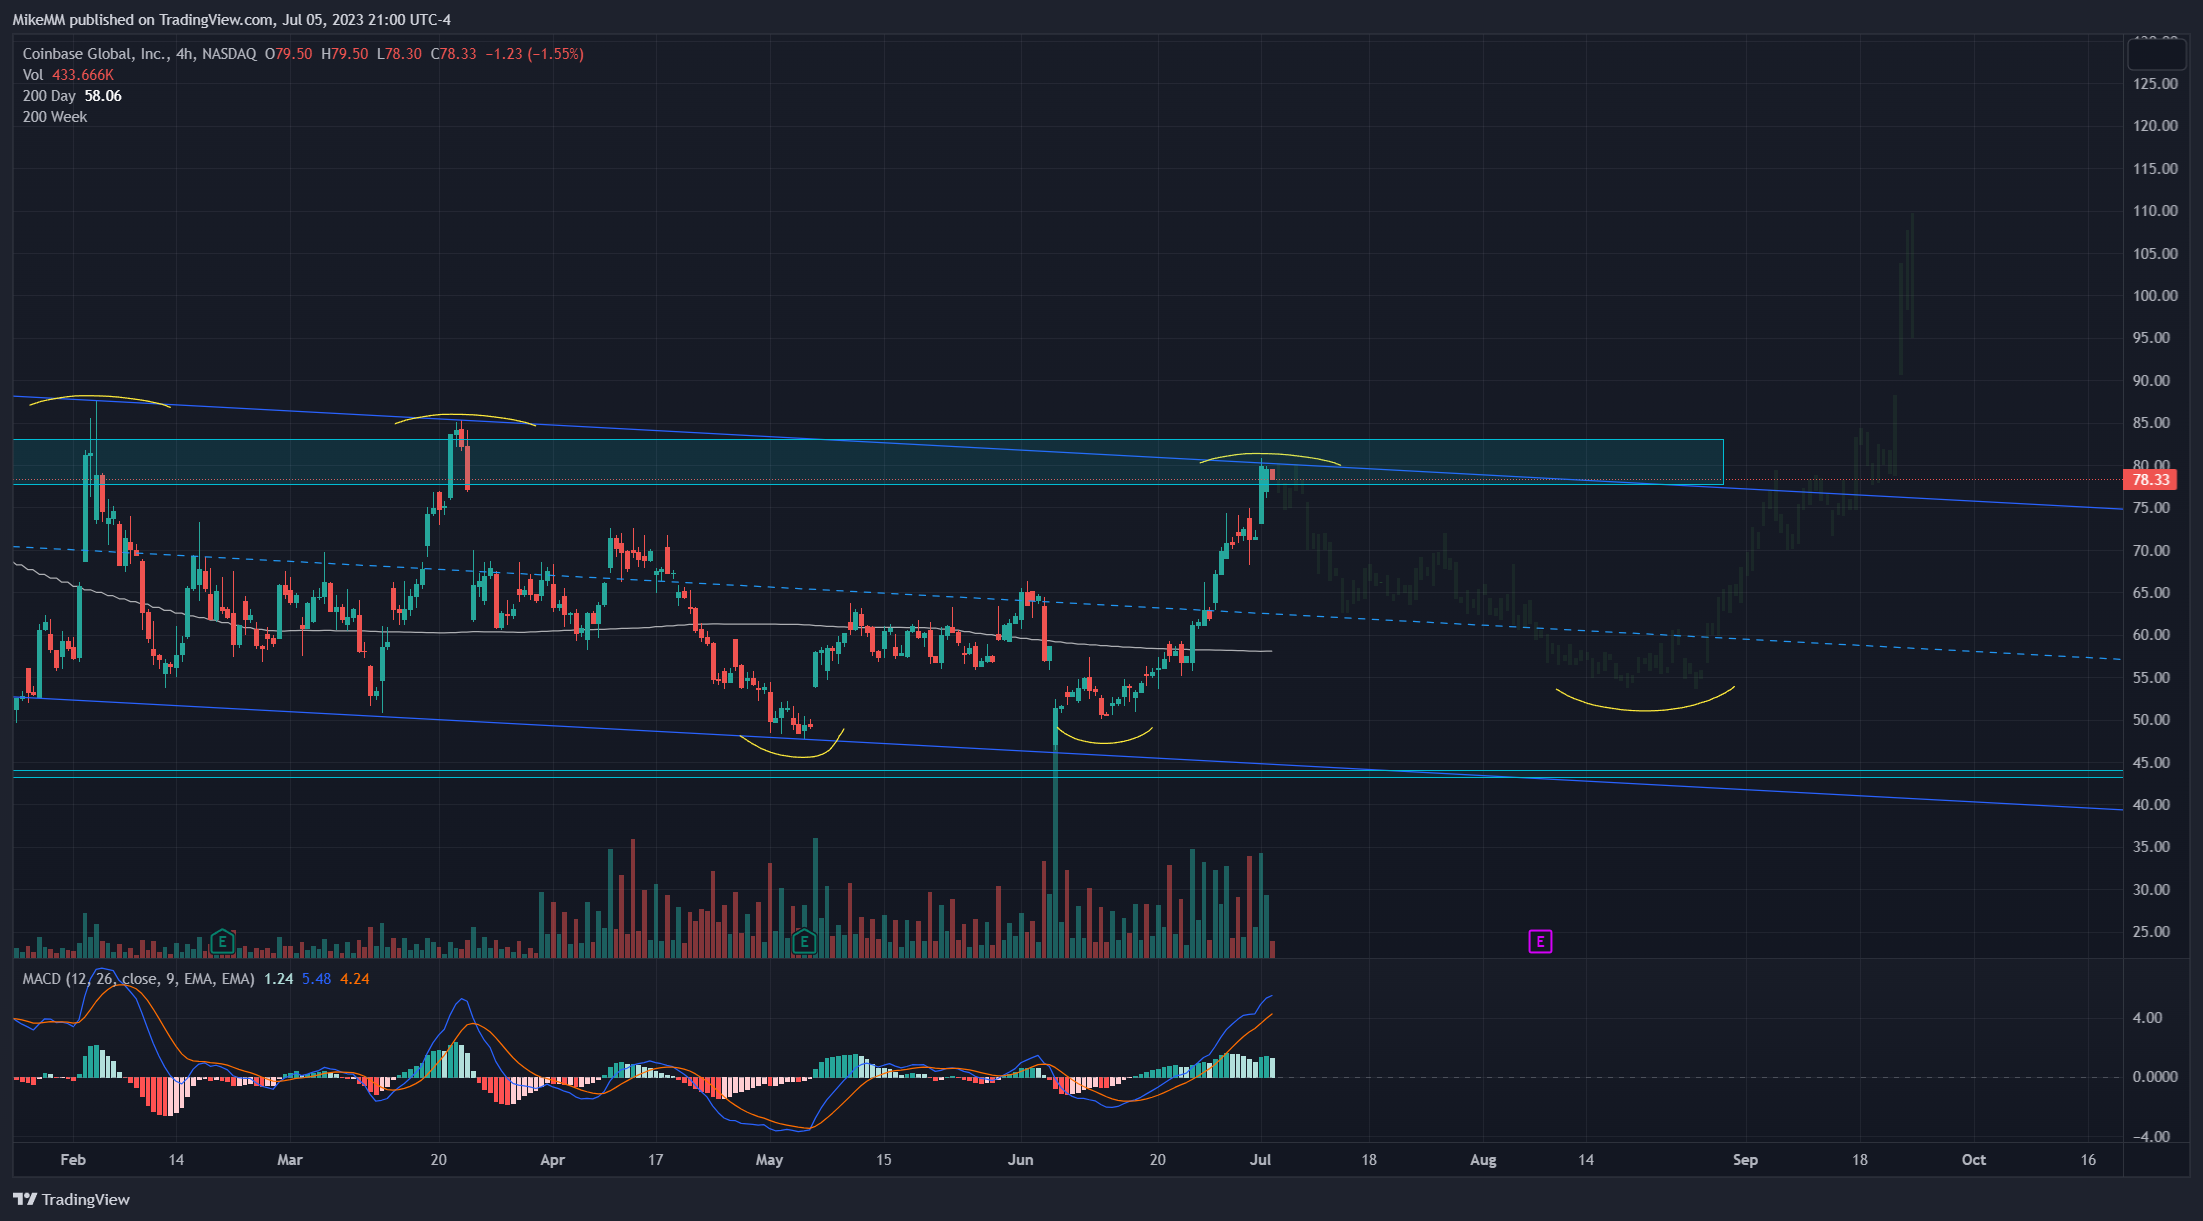Click the MikeMM published on TradingView.com header

(232, 20)
